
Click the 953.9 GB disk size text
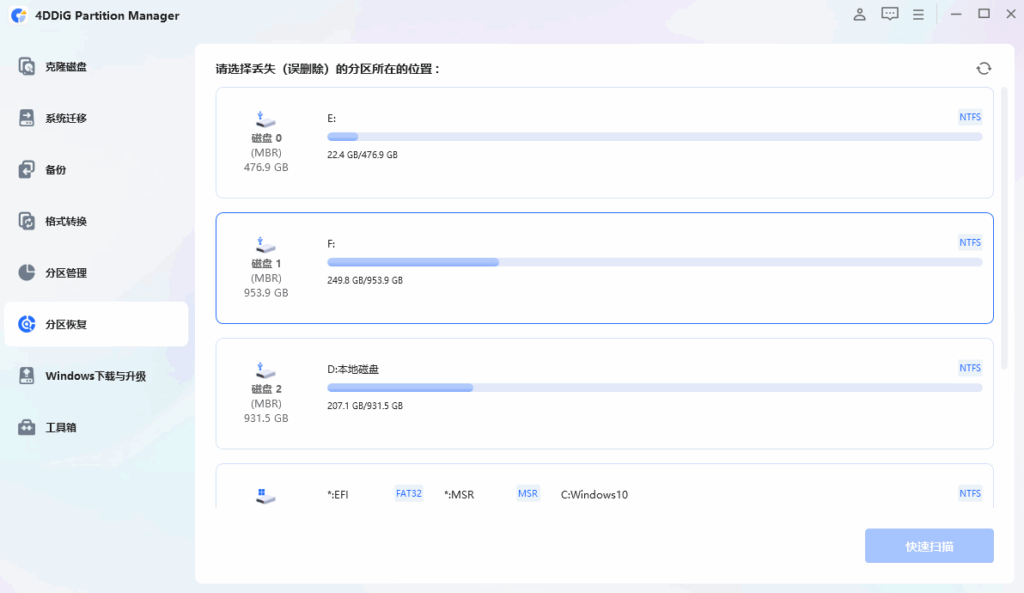click(x=266, y=293)
